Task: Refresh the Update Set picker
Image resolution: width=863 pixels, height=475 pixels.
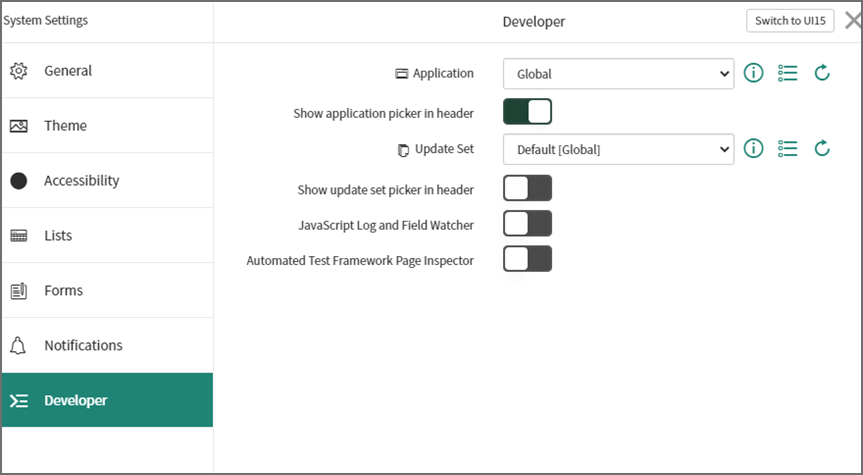Action: coord(822,149)
